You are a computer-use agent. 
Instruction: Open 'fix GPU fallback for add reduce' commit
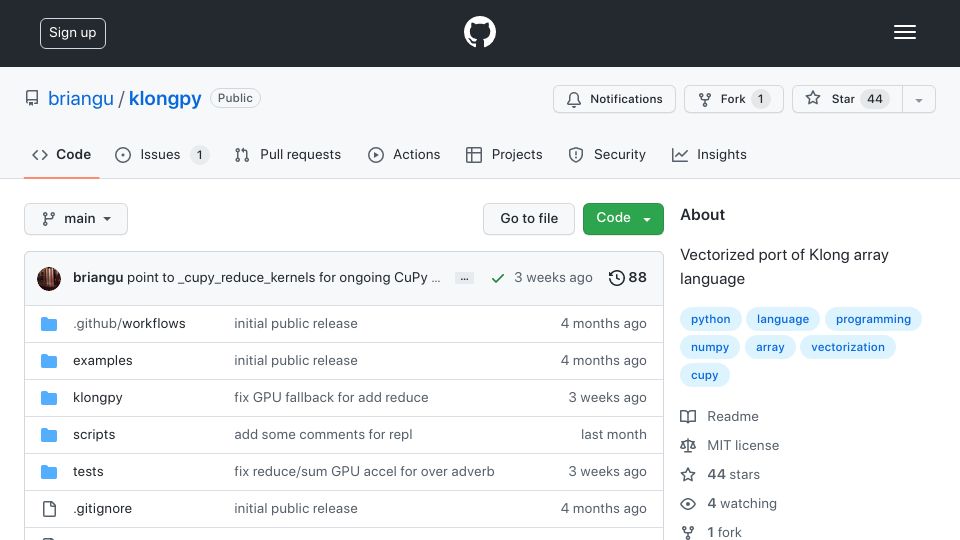coord(331,398)
